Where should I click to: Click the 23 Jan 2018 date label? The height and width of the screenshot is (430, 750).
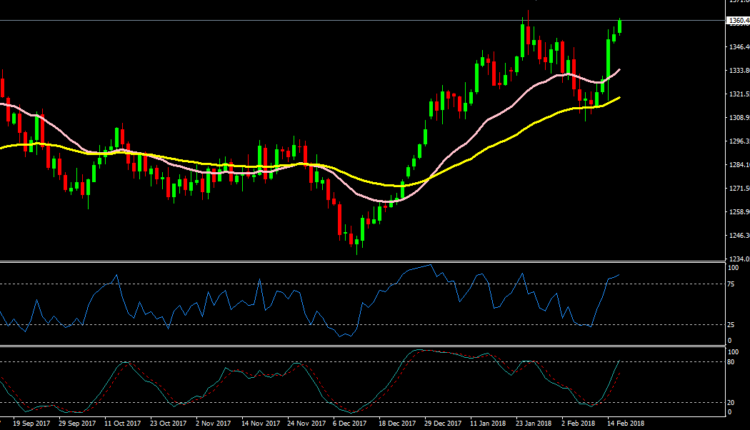532,423
